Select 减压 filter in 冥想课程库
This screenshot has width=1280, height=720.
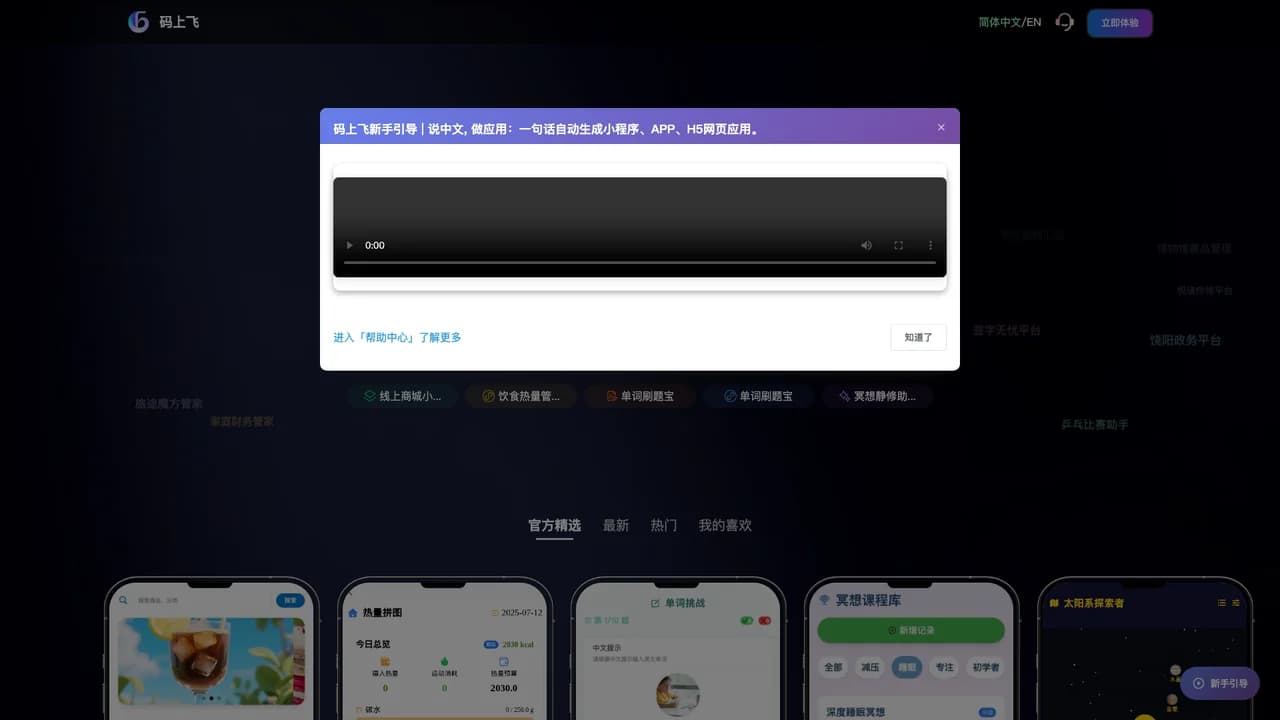click(870, 667)
